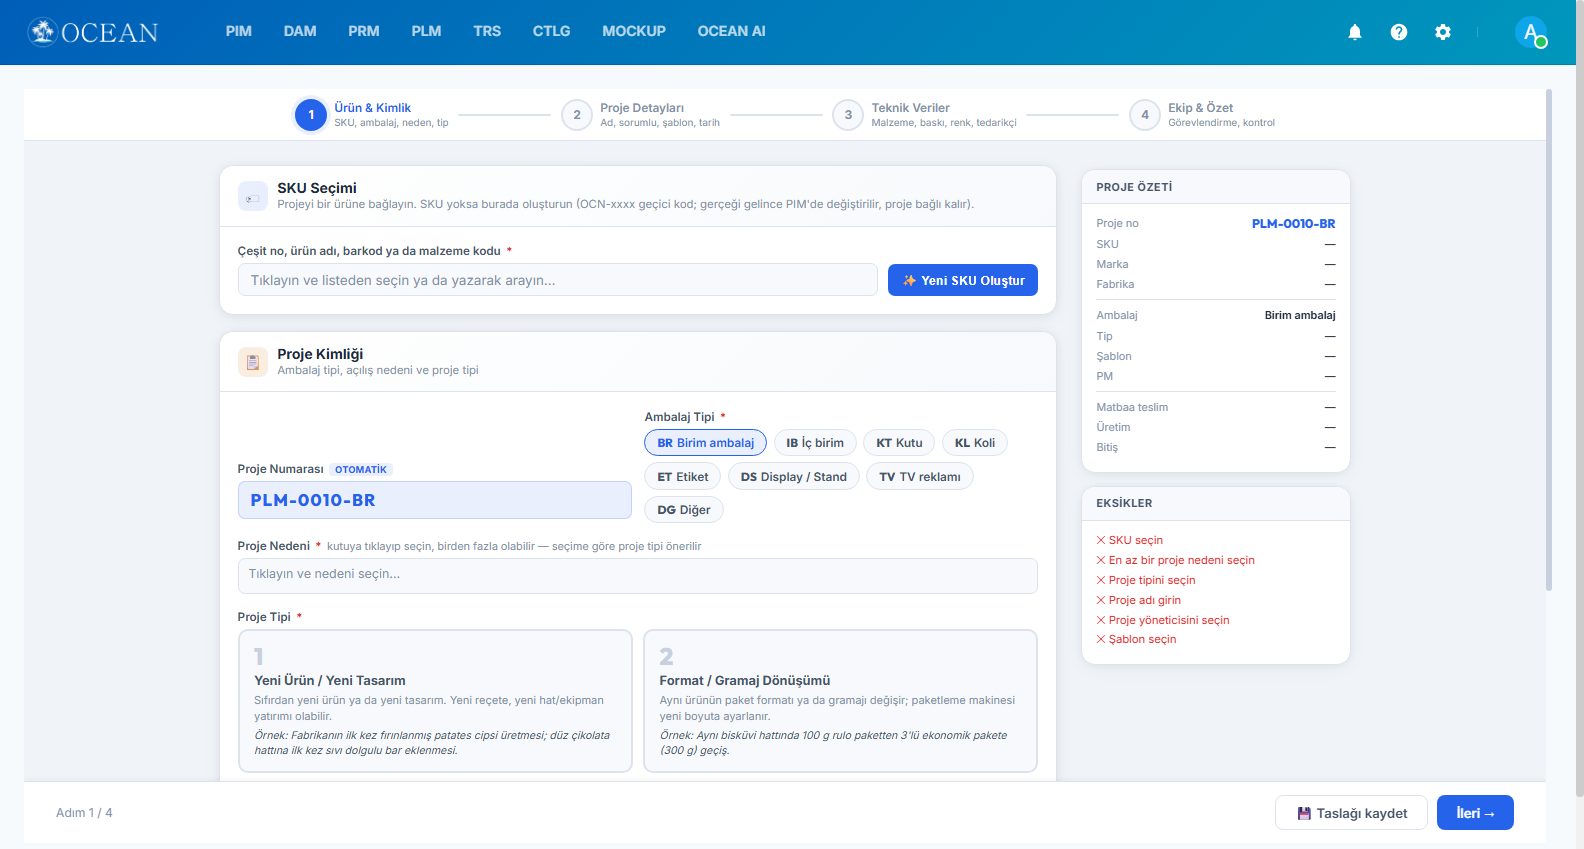The width and height of the screenshot is (1584, 849).
Task: Open the settings gear icon
Action: tap(1443, 32)
